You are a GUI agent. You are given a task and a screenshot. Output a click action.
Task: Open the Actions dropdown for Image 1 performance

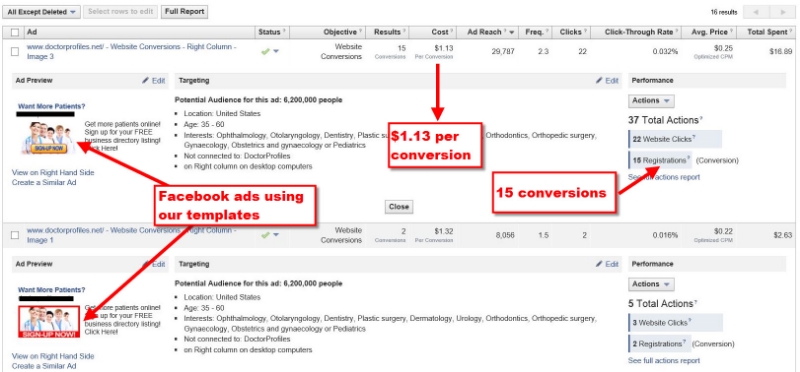tap(651, 284)
